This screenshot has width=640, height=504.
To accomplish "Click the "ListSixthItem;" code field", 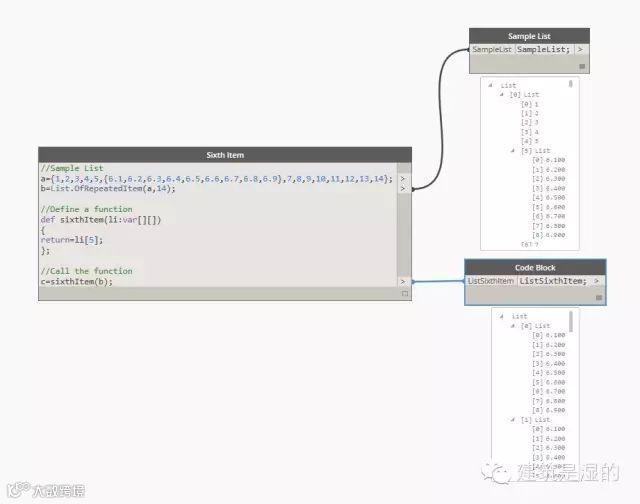I will 553,281.
